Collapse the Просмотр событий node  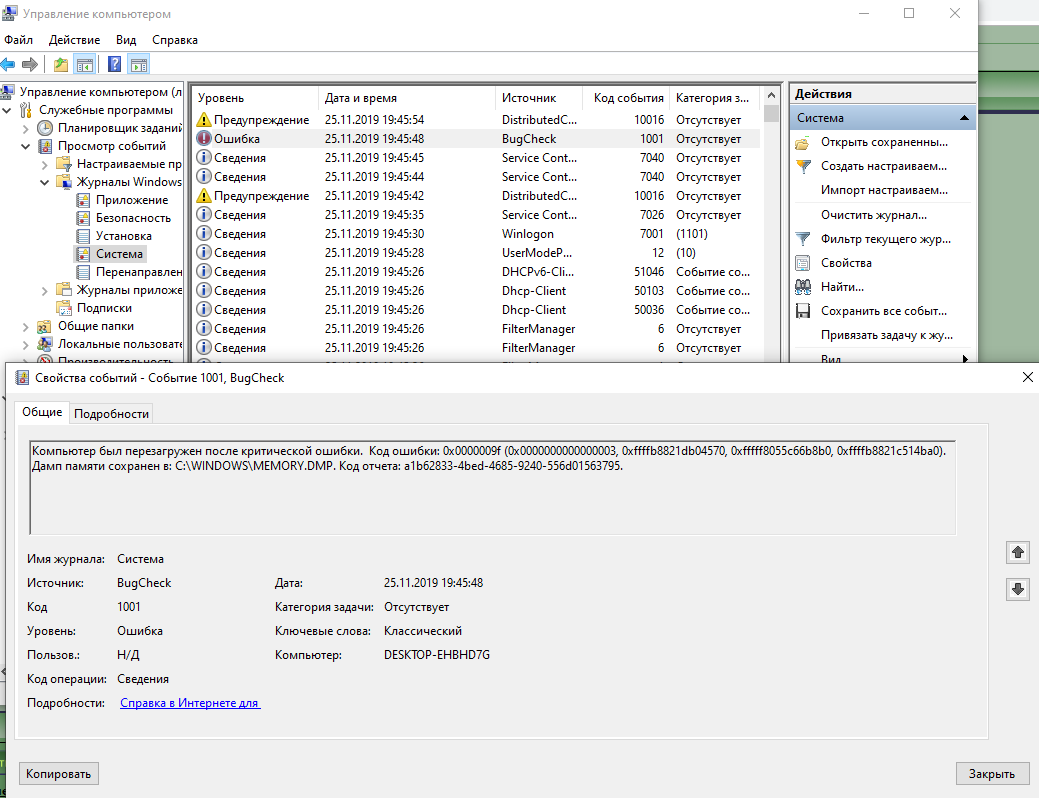pos(26,146)
